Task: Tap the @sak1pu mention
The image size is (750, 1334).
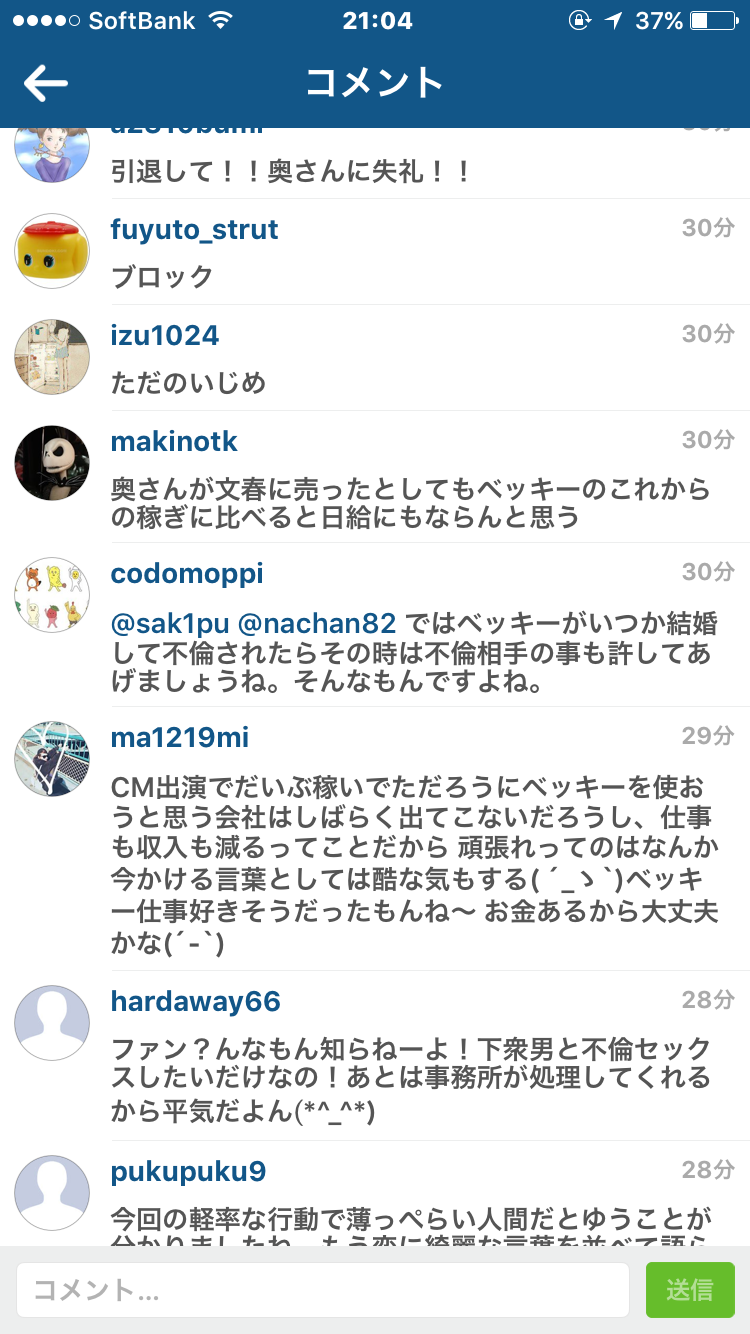Action: (169, 625)
